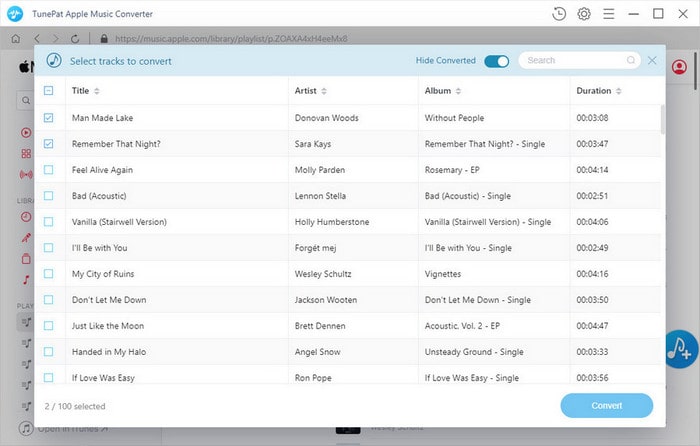The height and width of the screenshot is (446, 700).
Task: Uncheck Remember That Night? track
Action: click(x=49, y=144)
